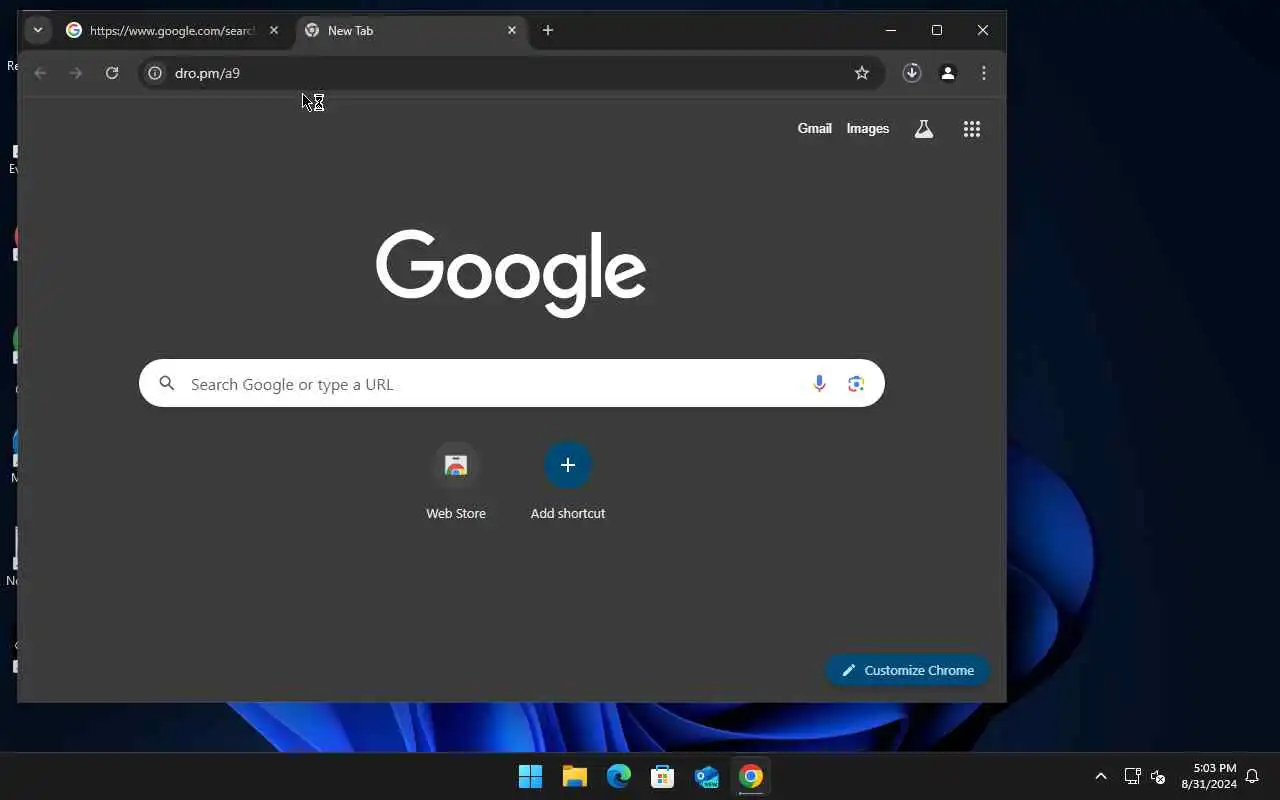Viewport: 1280px width, 800px height.
Task: Open the tab search dropdown arrow
Action: coord(38,30)
